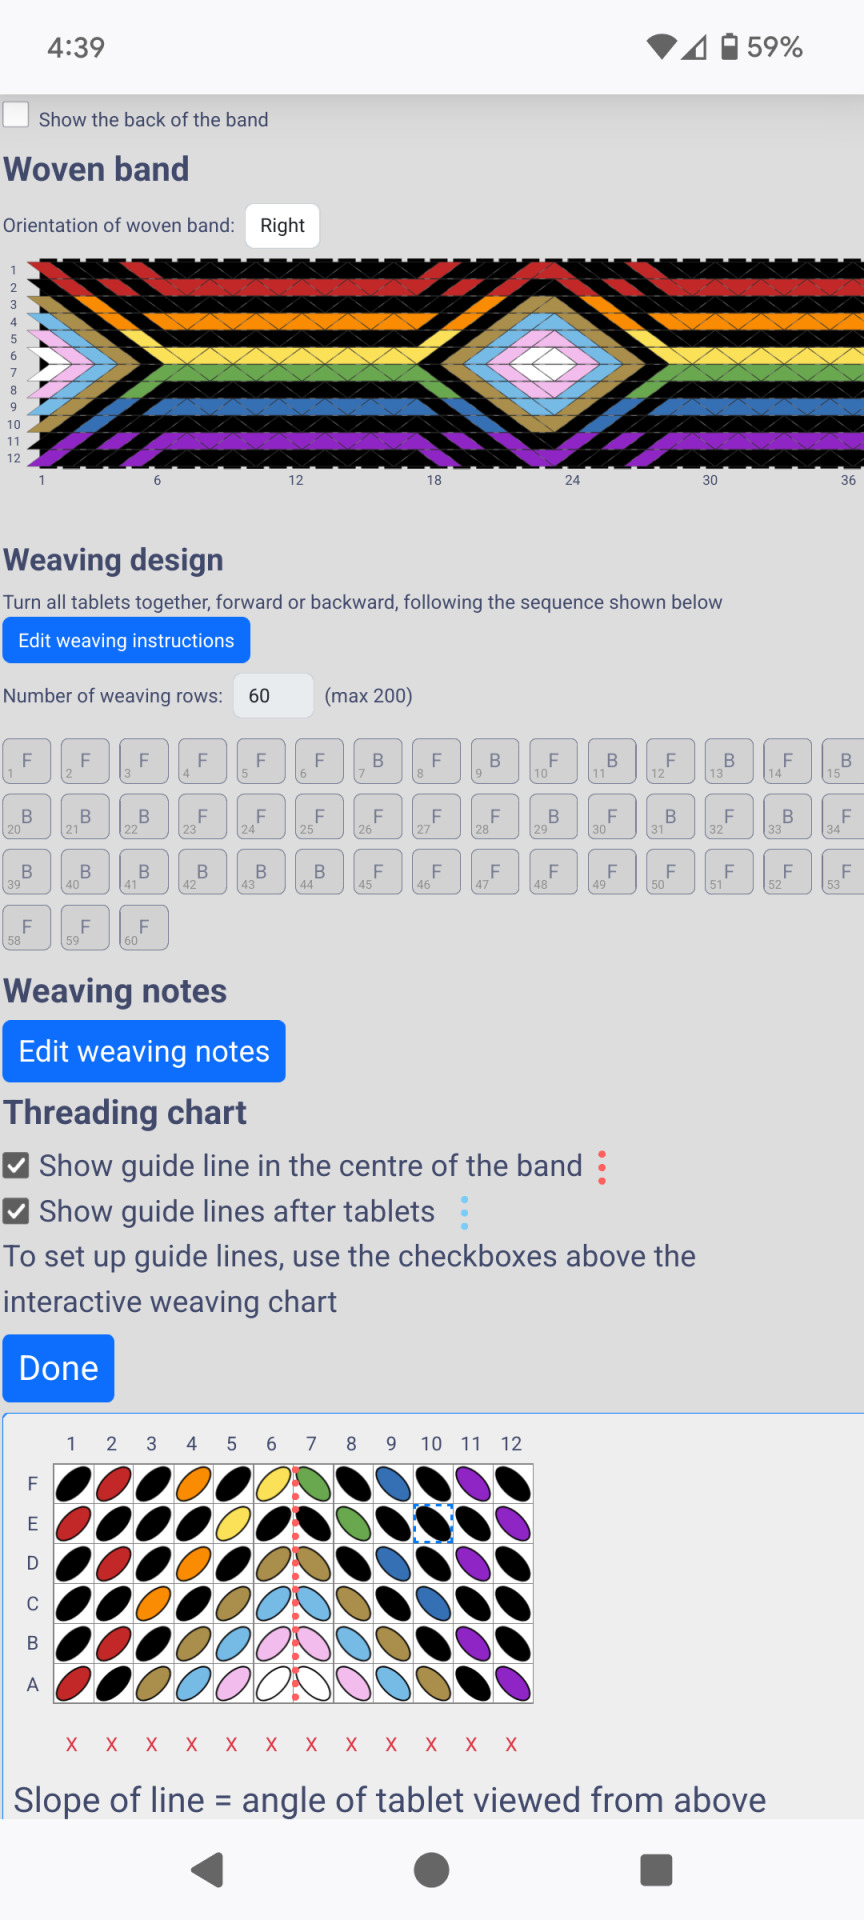Click the yellow thread in tablet 5 row E

(x=233, y=1524)
